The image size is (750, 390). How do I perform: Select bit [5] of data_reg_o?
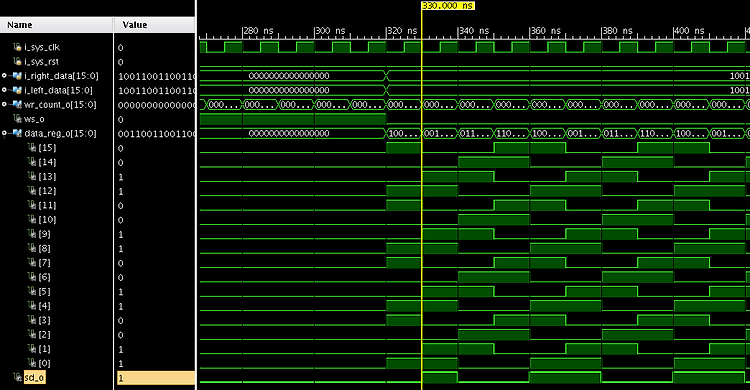tap(44, 291)
